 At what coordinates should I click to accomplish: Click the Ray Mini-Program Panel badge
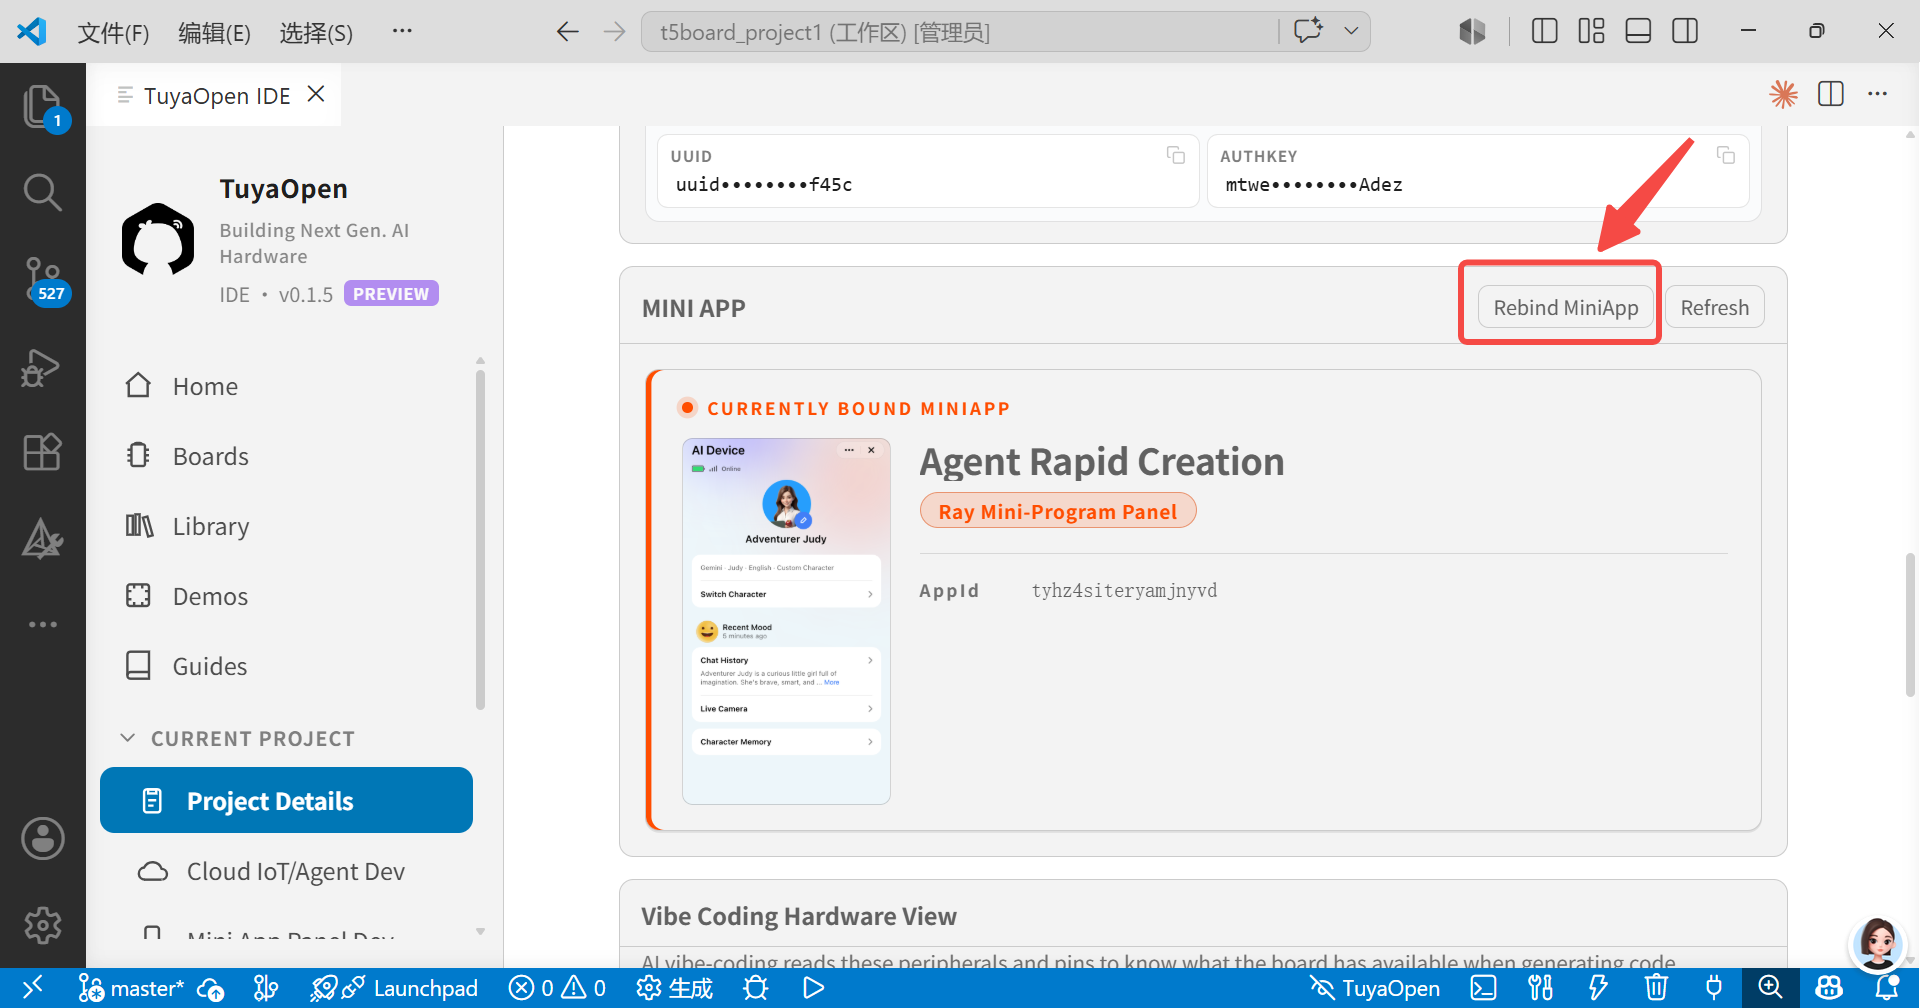pyautogui.click(x=1058, y=511)
